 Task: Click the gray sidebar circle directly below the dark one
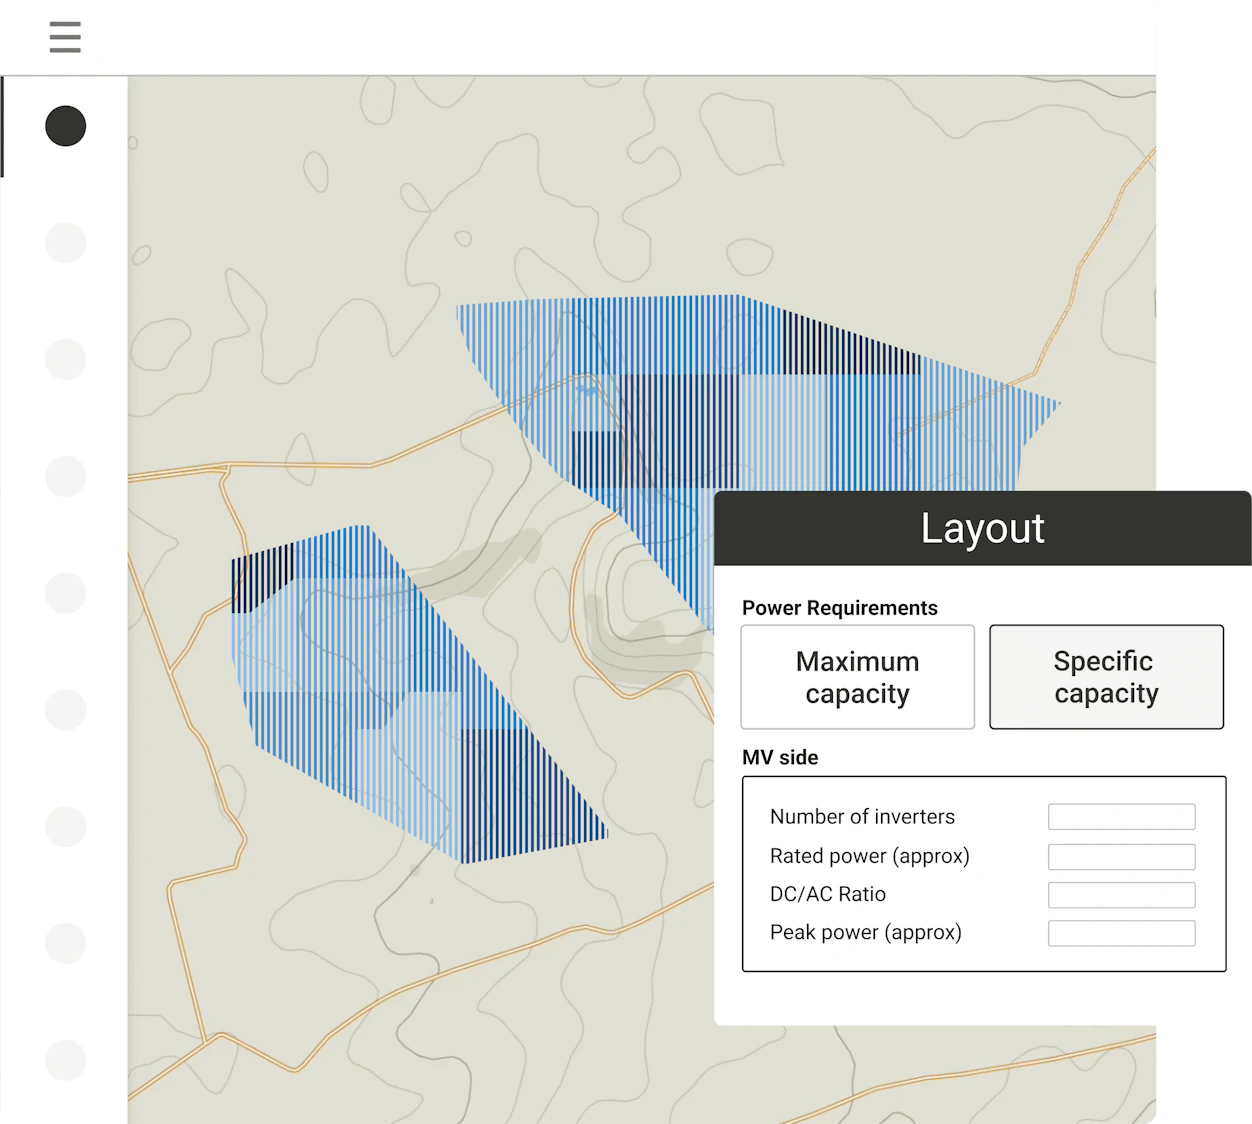66,243
